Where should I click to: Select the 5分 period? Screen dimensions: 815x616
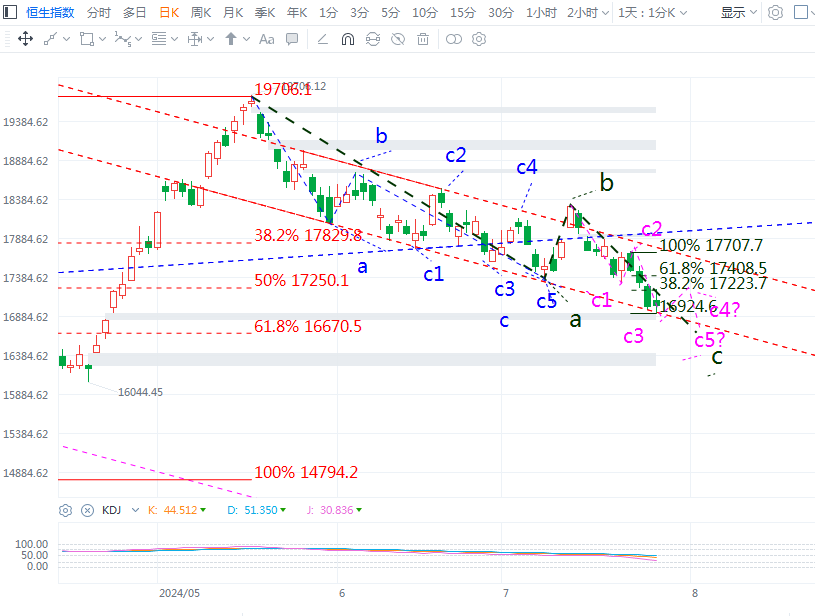(390, 12)
